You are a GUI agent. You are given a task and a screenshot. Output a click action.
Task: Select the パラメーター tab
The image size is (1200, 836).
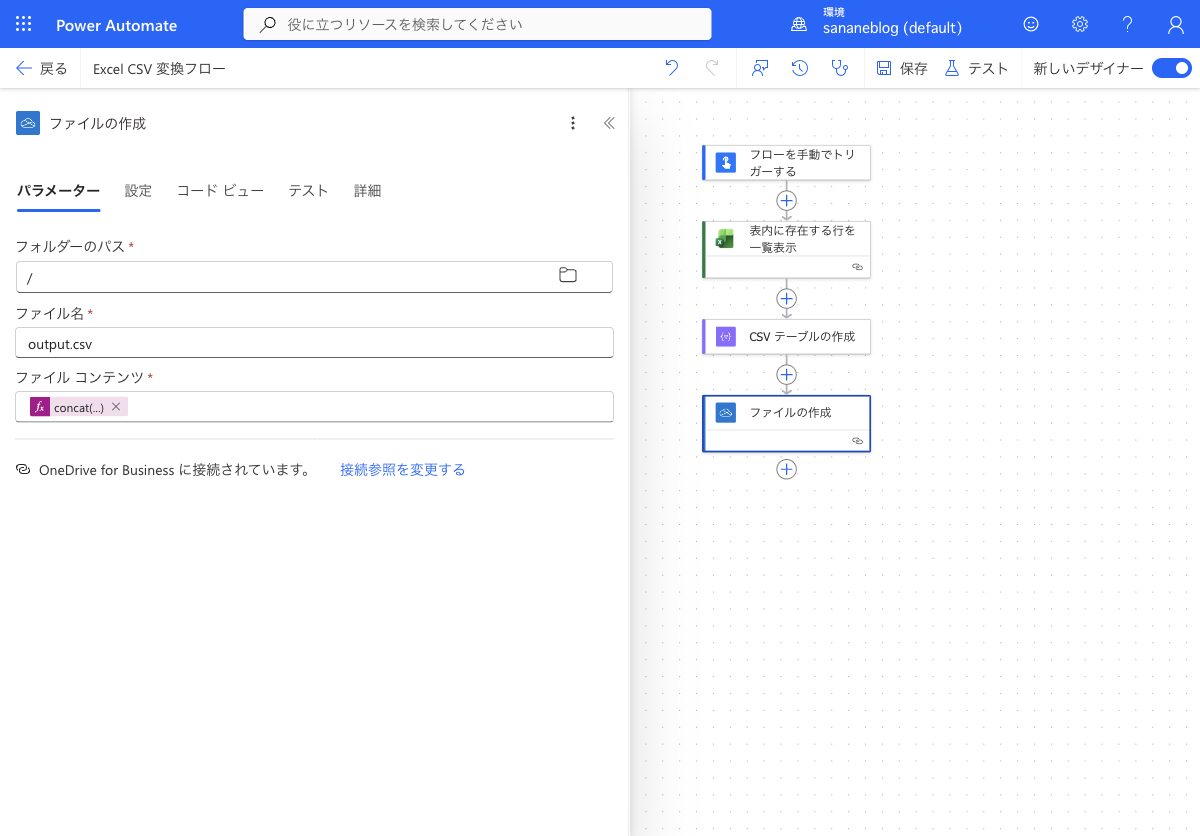click(58, 191)
